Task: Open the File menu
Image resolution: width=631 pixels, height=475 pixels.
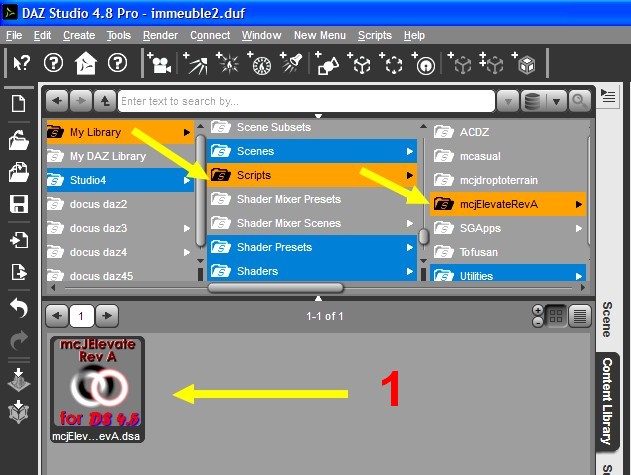Action: (14, 35)
